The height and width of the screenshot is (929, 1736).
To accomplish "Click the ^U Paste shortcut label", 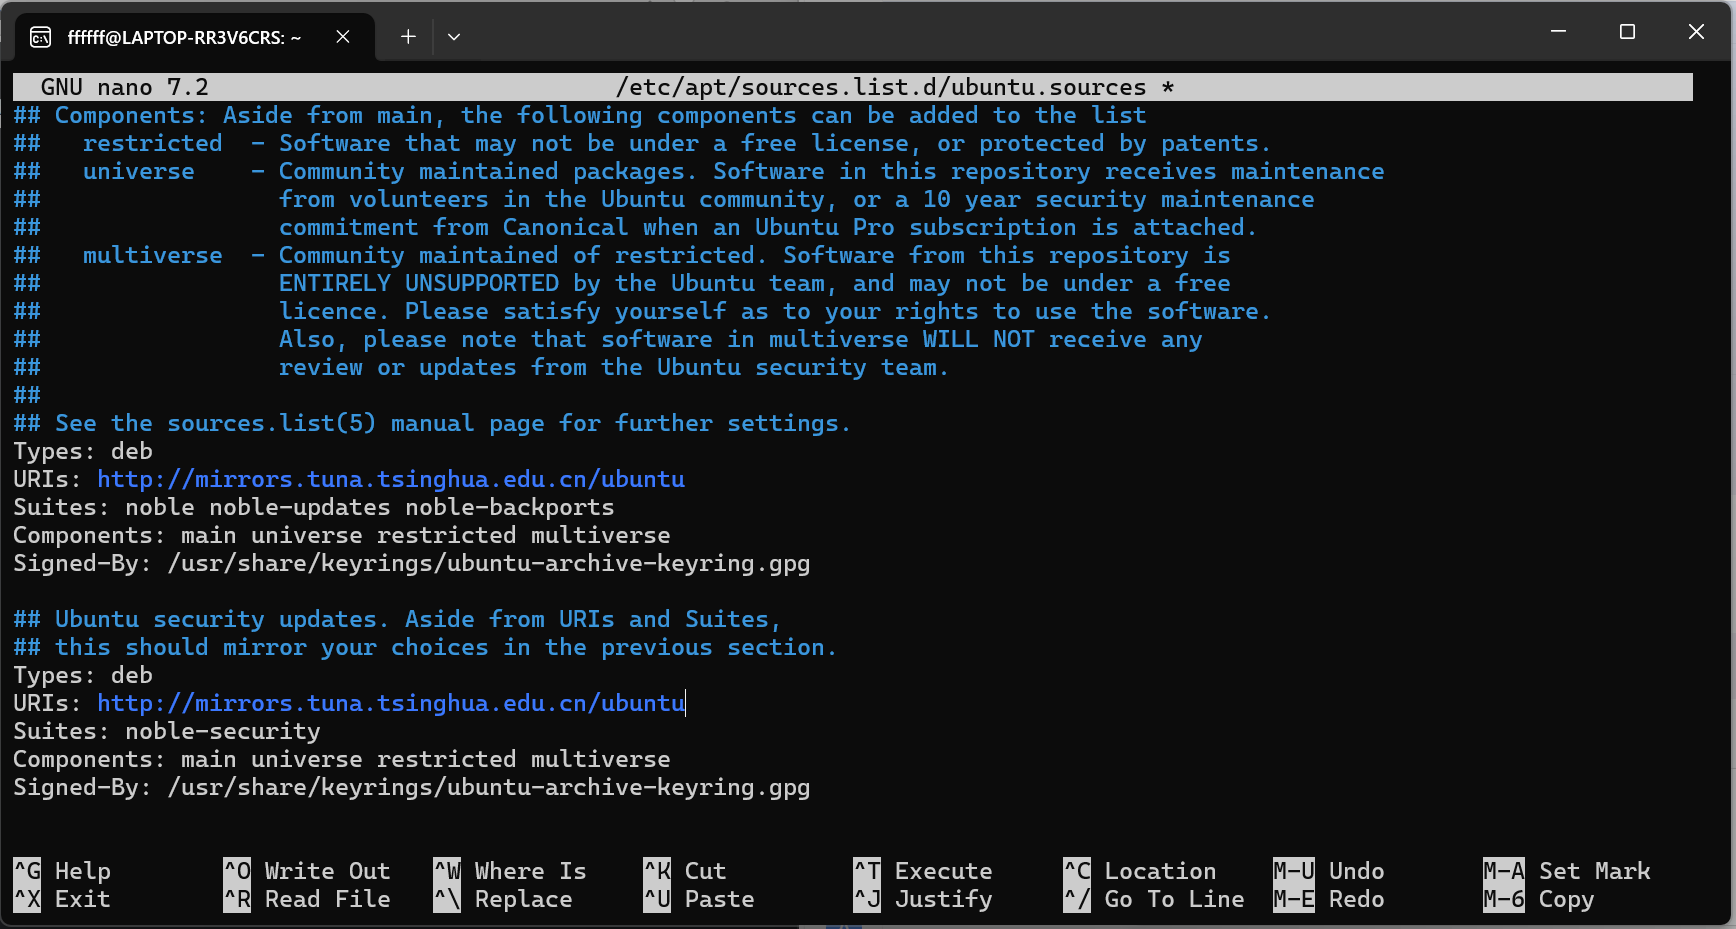I will pyautogui.click(x=699, y=899).
